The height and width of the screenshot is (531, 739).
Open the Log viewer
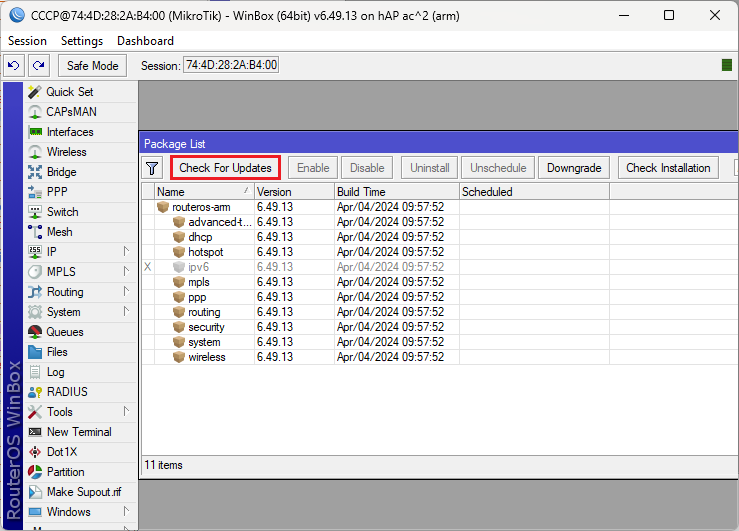[x=80, y=372]
